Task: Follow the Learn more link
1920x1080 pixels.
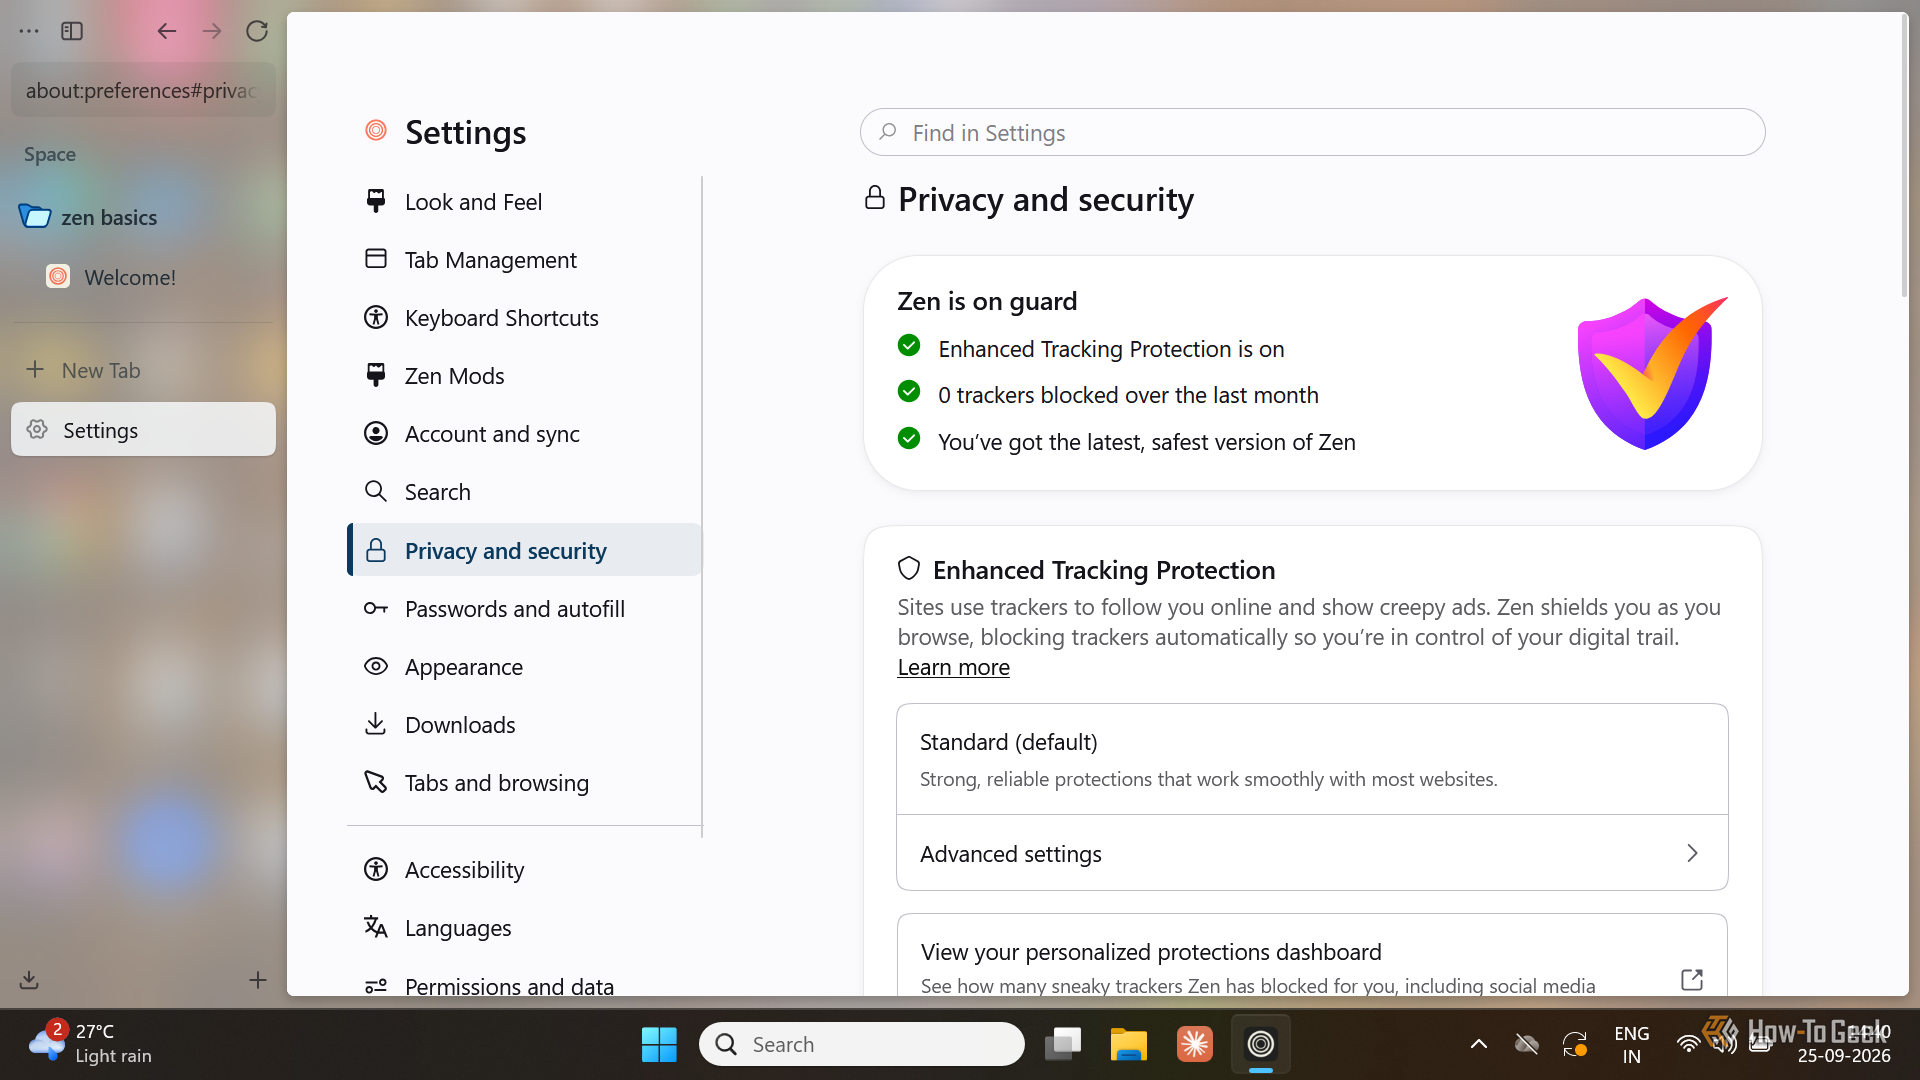Action: point(953,667)
